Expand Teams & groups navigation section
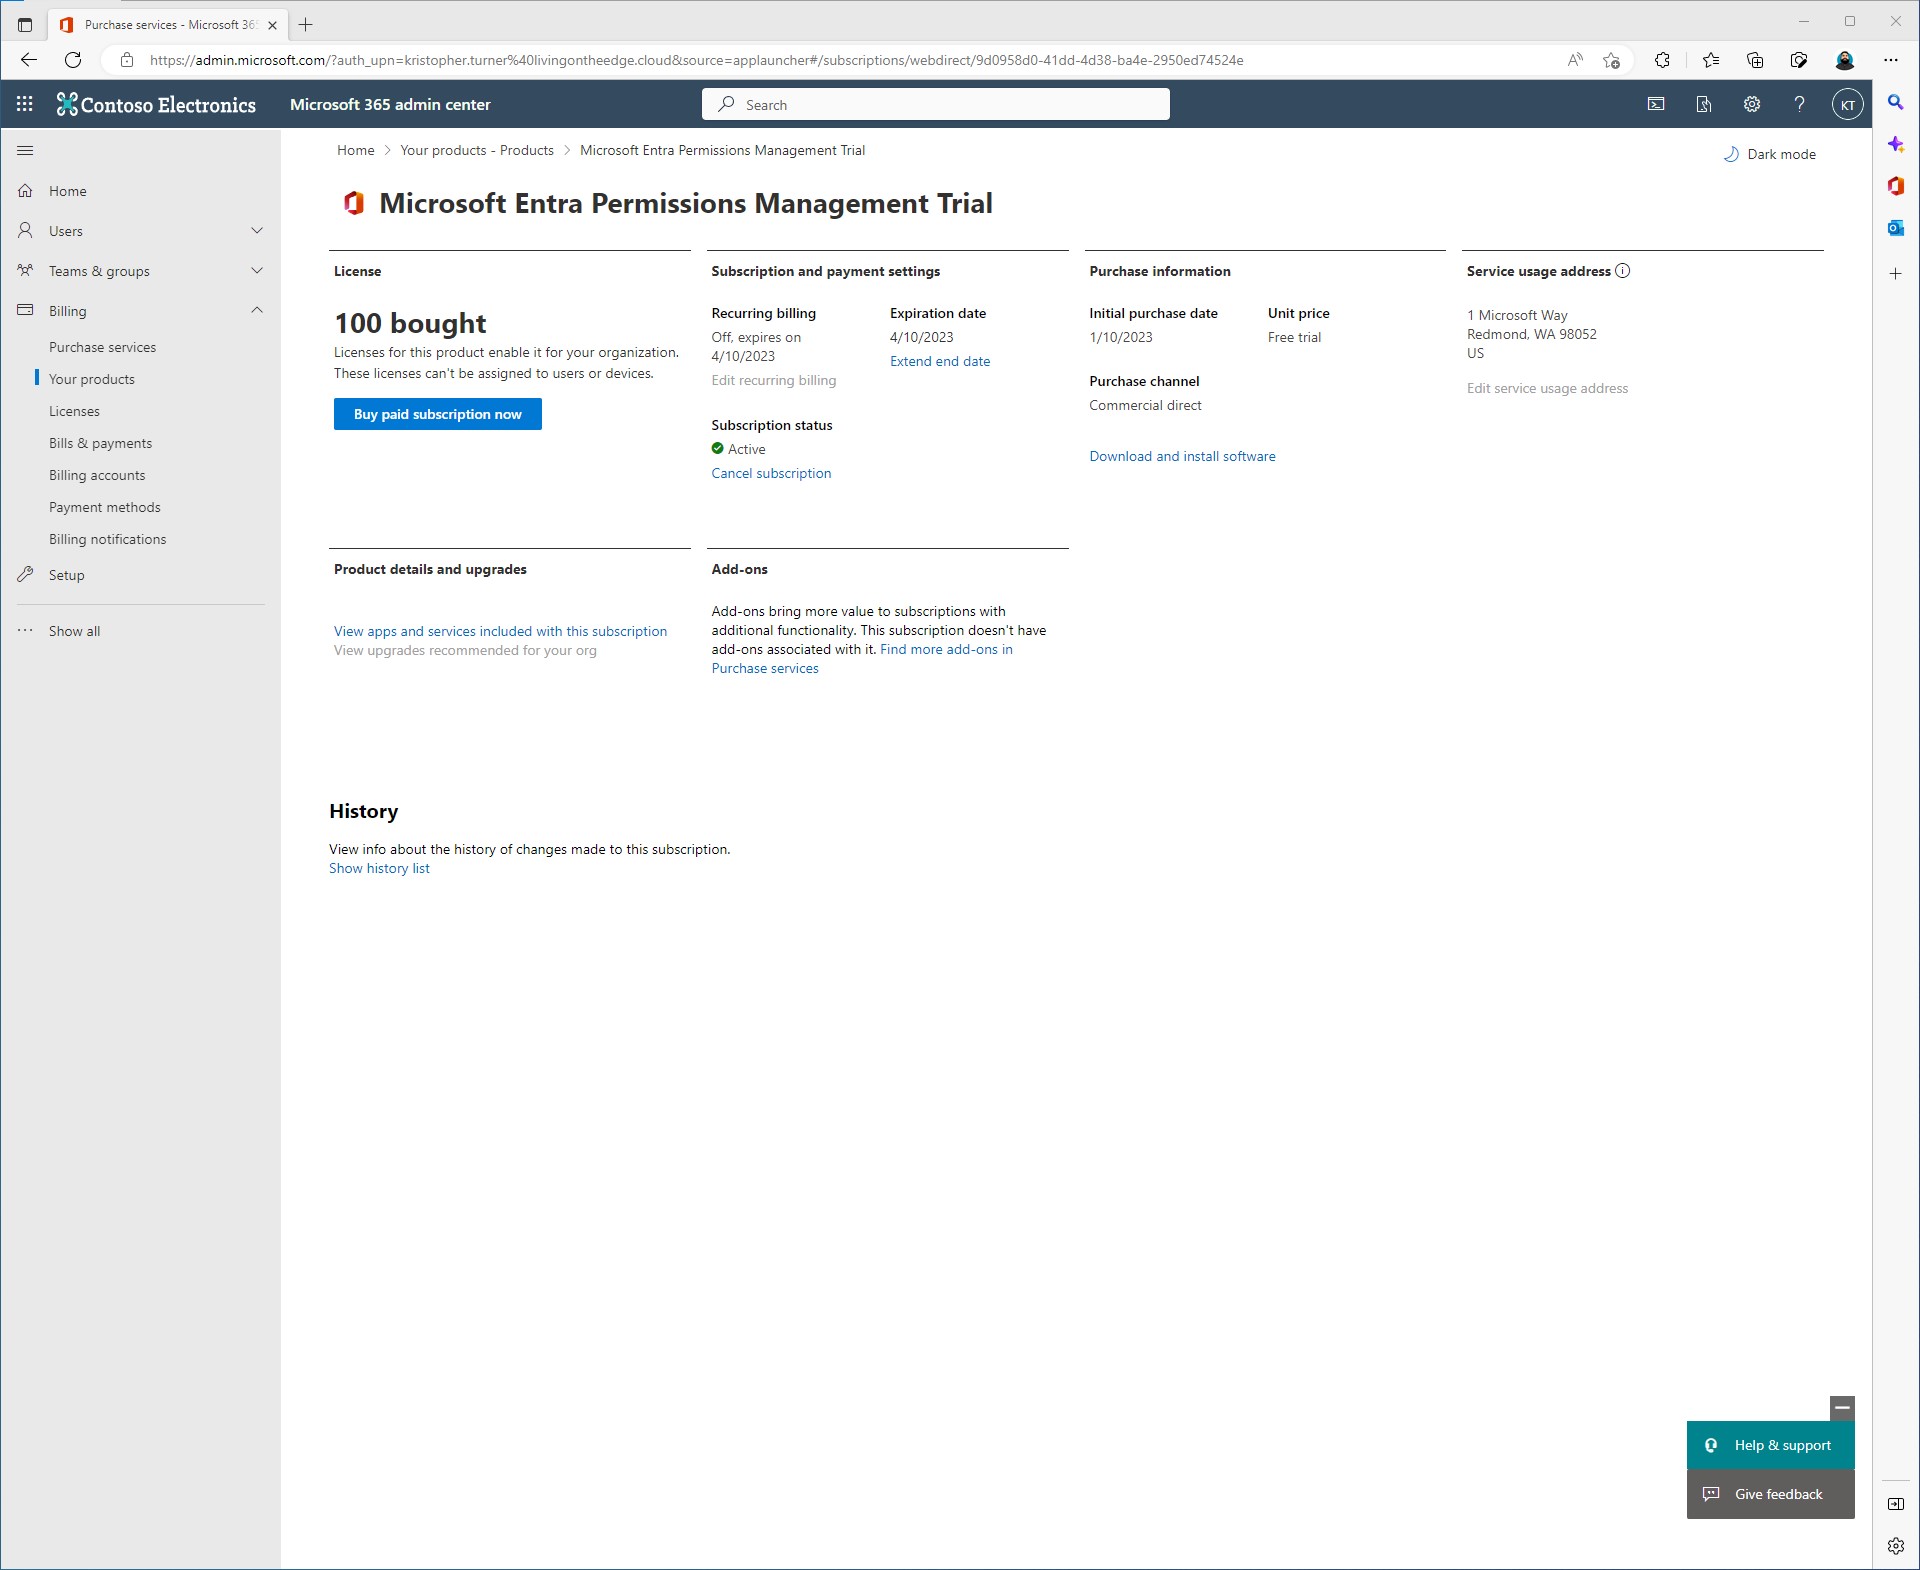 tap(257, 271)
